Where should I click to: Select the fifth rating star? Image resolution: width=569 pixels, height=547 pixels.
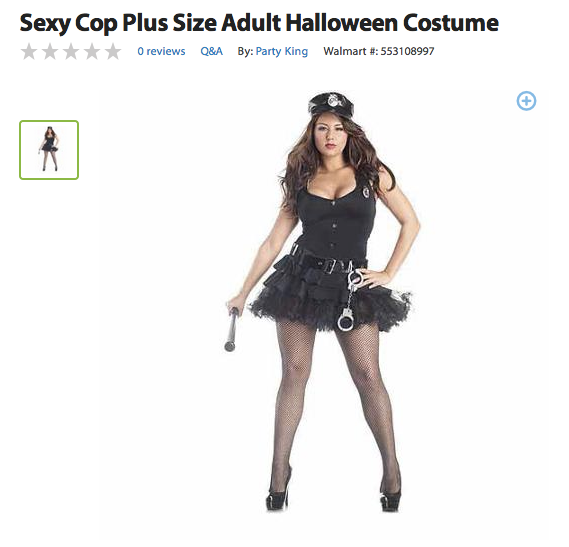(113, 51)
